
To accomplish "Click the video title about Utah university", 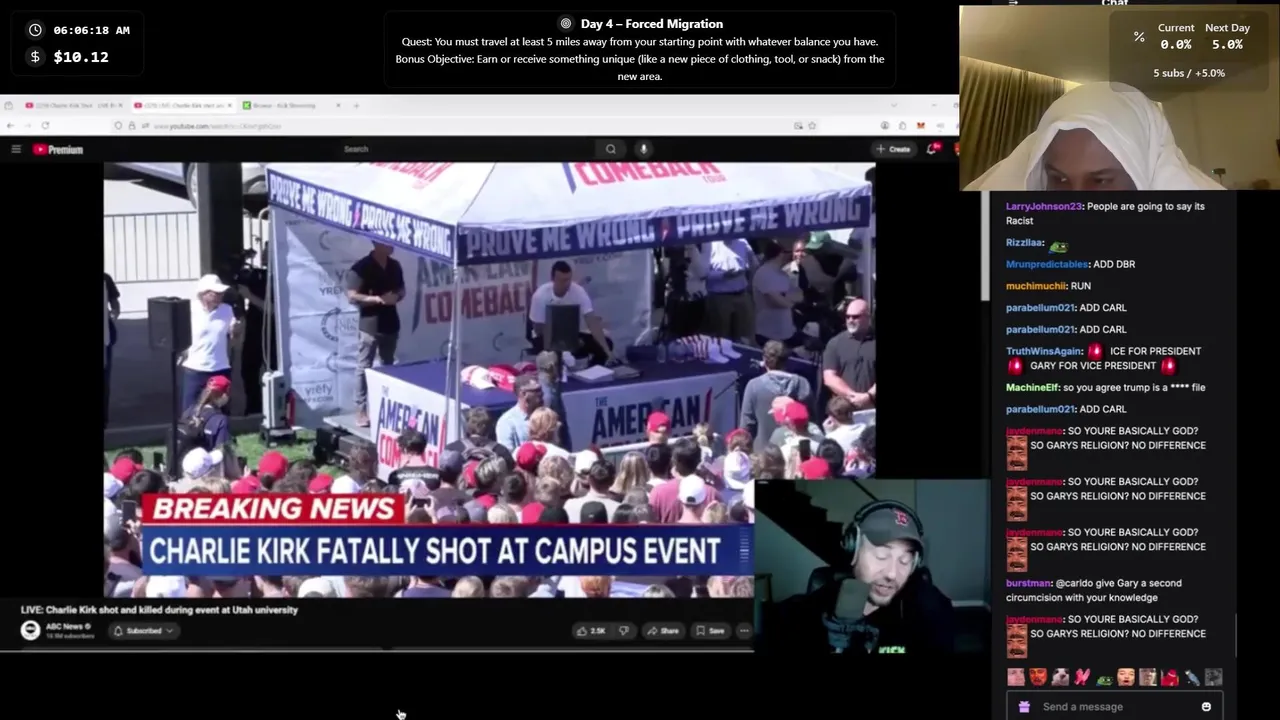I will (x=159, y=610).
